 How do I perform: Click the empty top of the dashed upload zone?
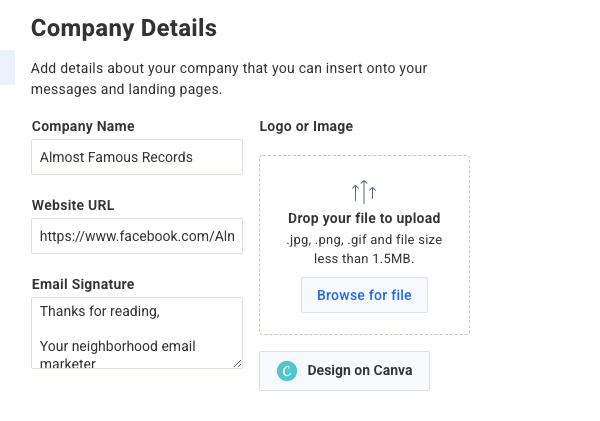tap(364, 166)
